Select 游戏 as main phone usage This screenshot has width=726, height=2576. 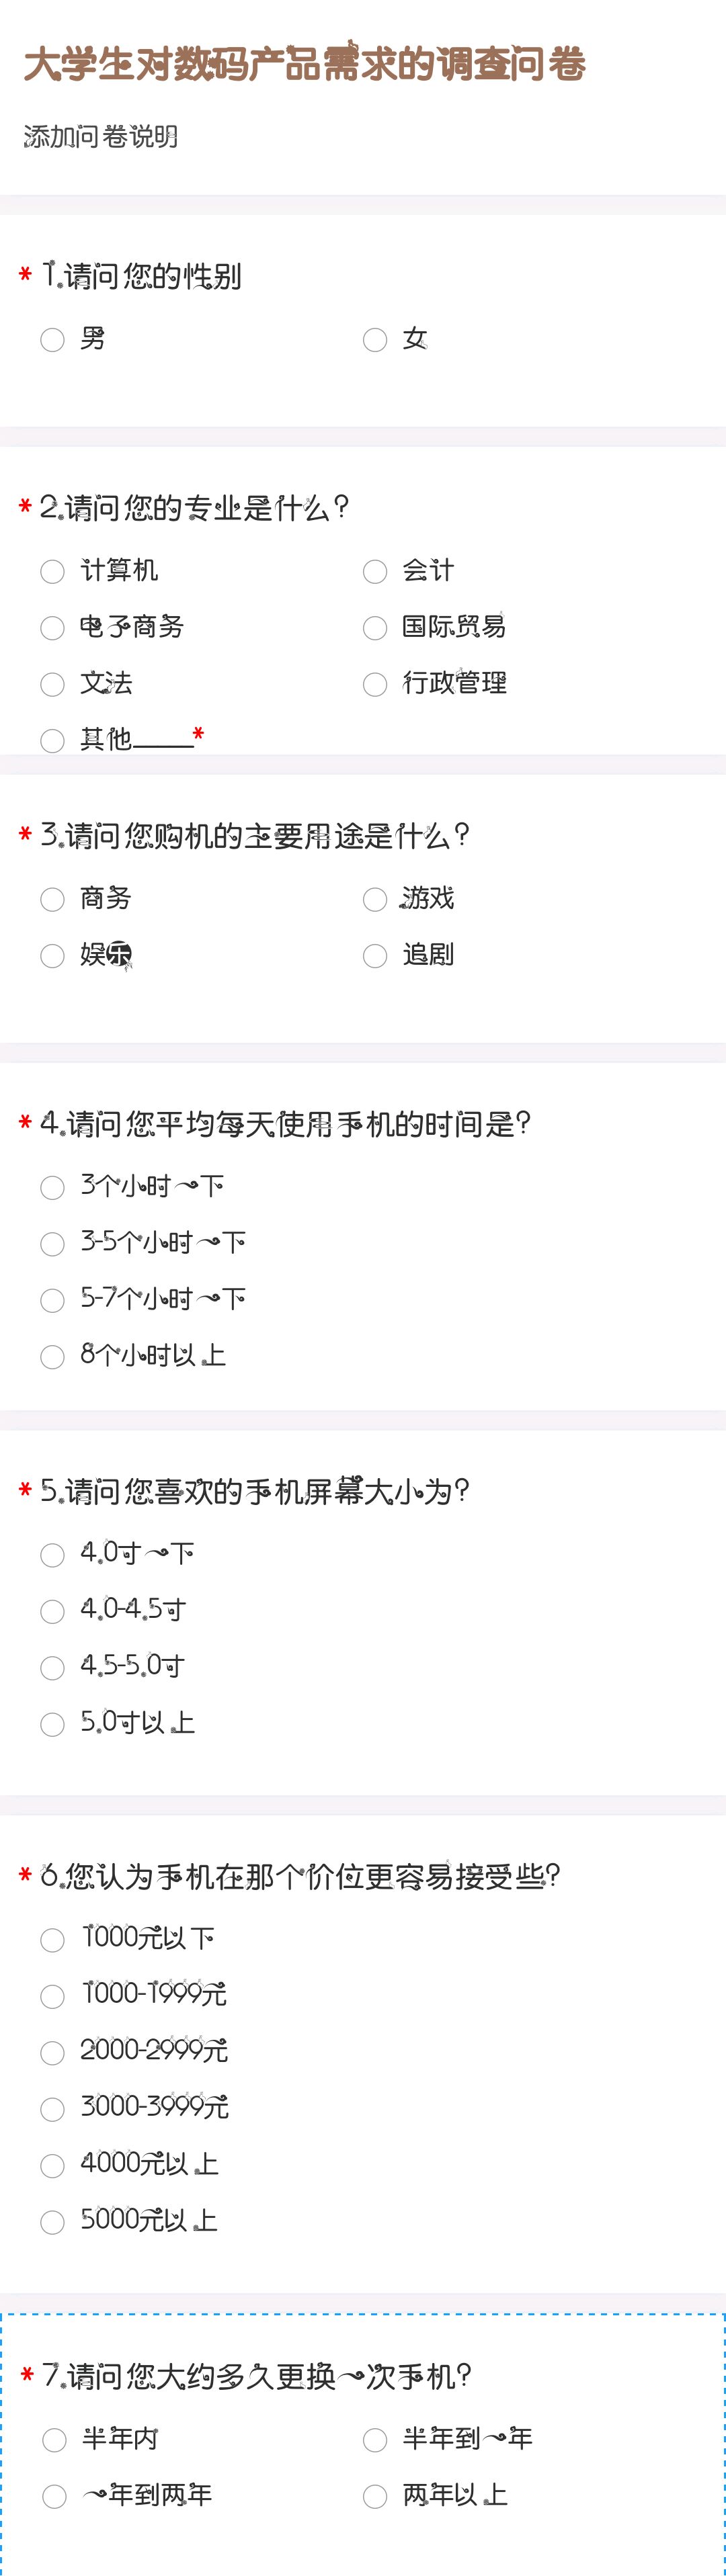pos(375,900)
